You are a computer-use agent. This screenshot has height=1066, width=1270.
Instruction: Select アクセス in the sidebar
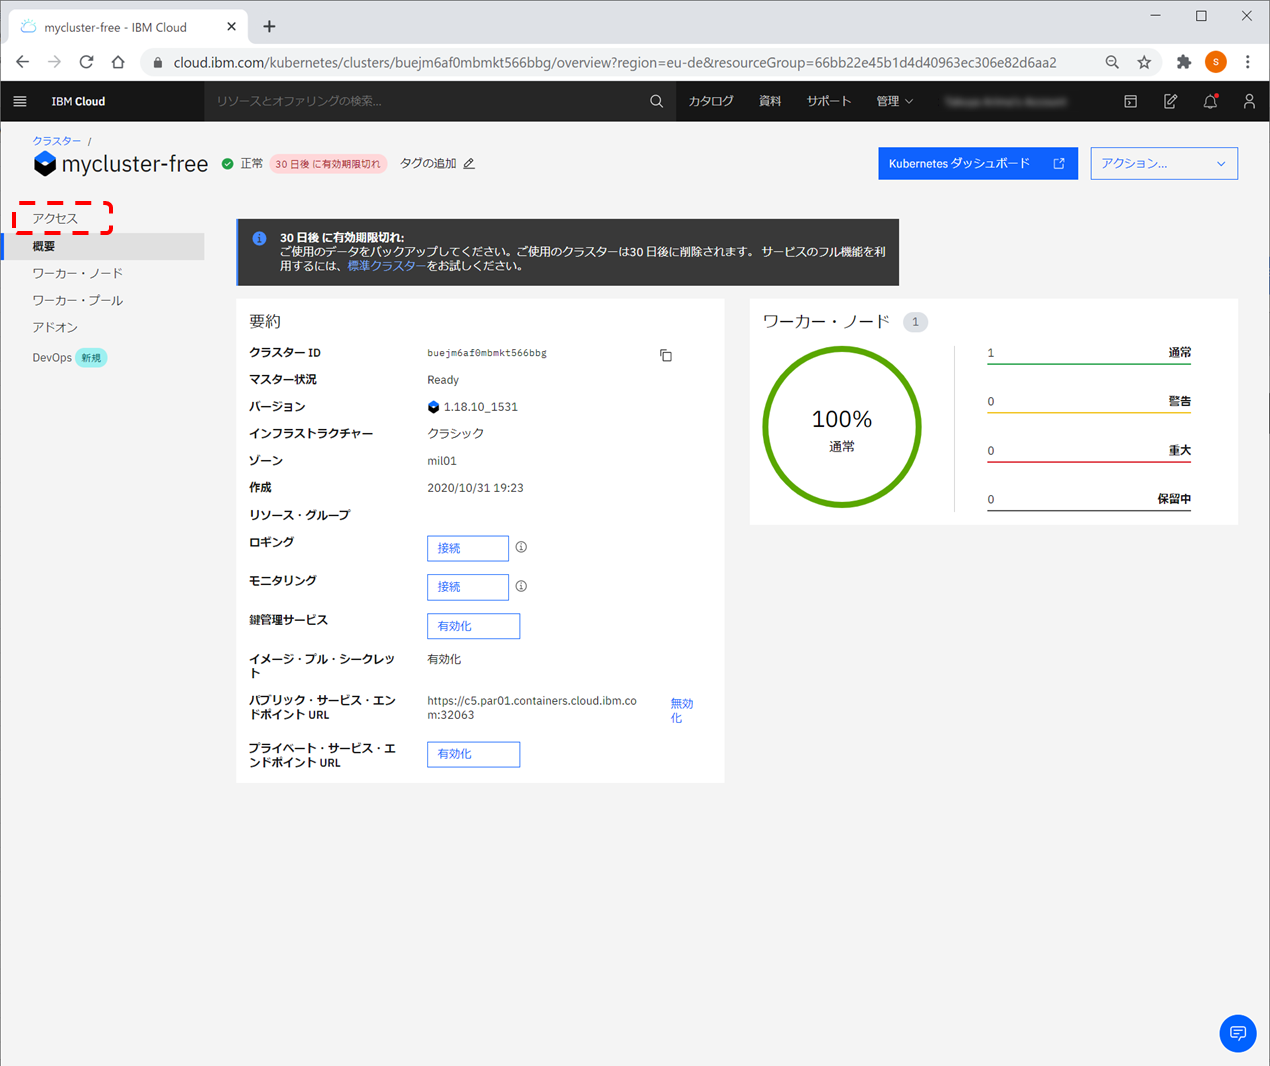click(55, 218)
